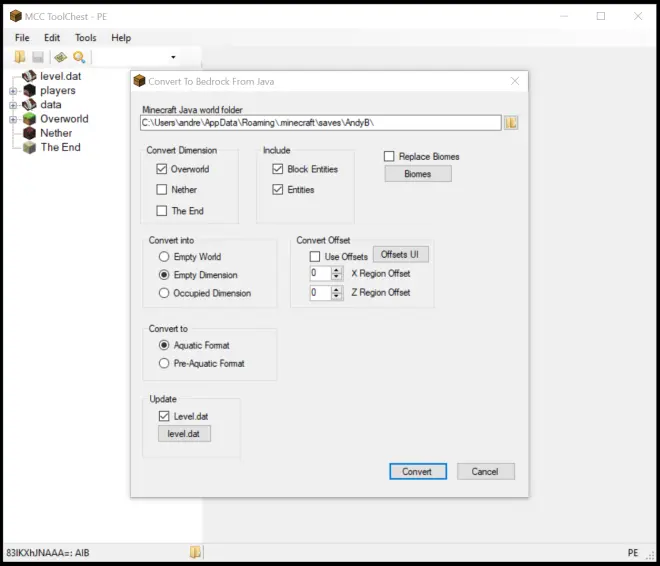Expand the Overworld tree node
The image size is (660, 566).
point(13,120)
